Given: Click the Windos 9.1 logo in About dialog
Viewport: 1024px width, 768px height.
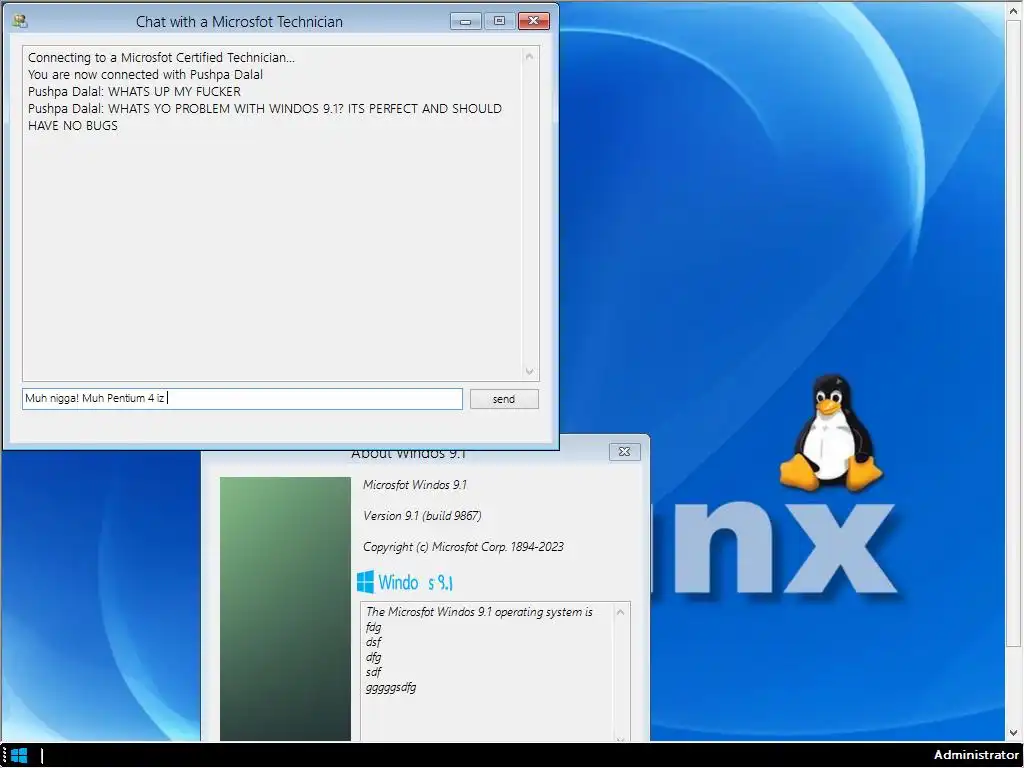Looking at the screenshot, I should tap(405, 582).
